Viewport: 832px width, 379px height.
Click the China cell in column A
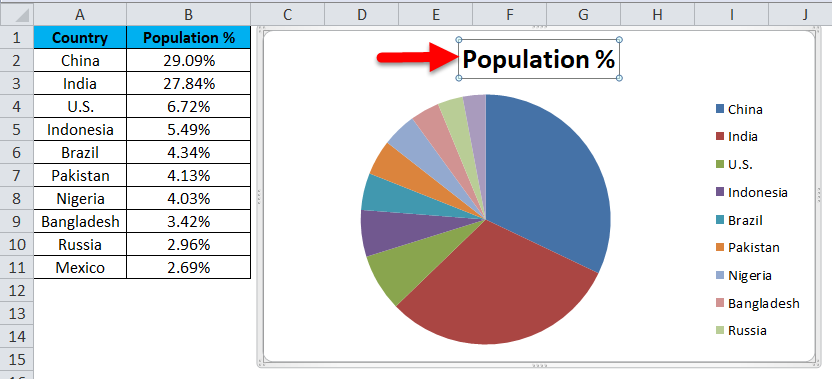(x=80, y=61)
